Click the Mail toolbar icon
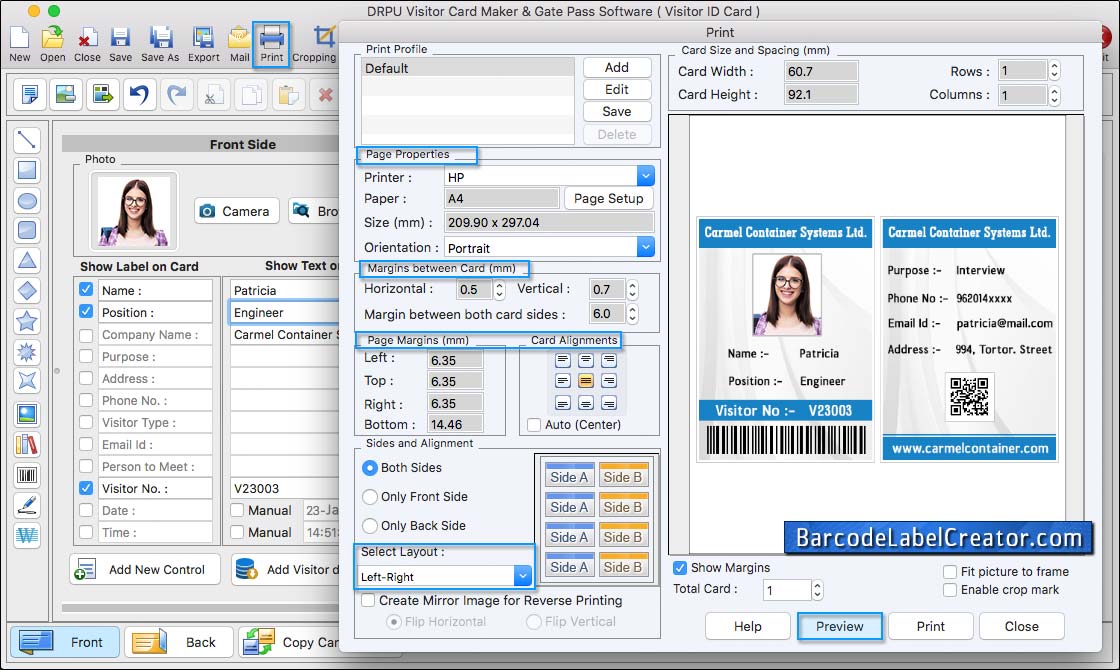This screenshot has width=1120, height=670. pos(239,44)
